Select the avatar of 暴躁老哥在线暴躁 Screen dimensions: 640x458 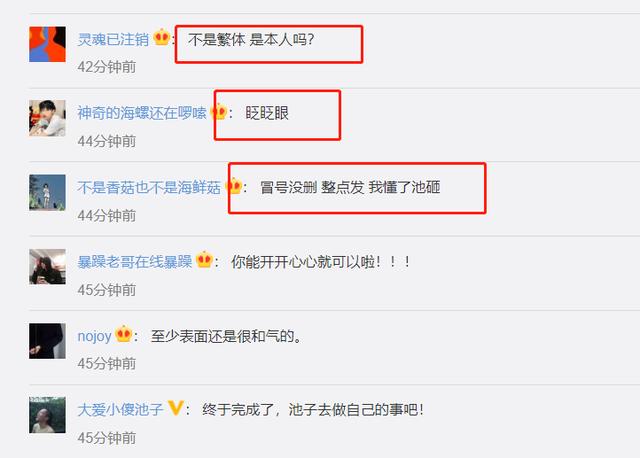(47, 267)
